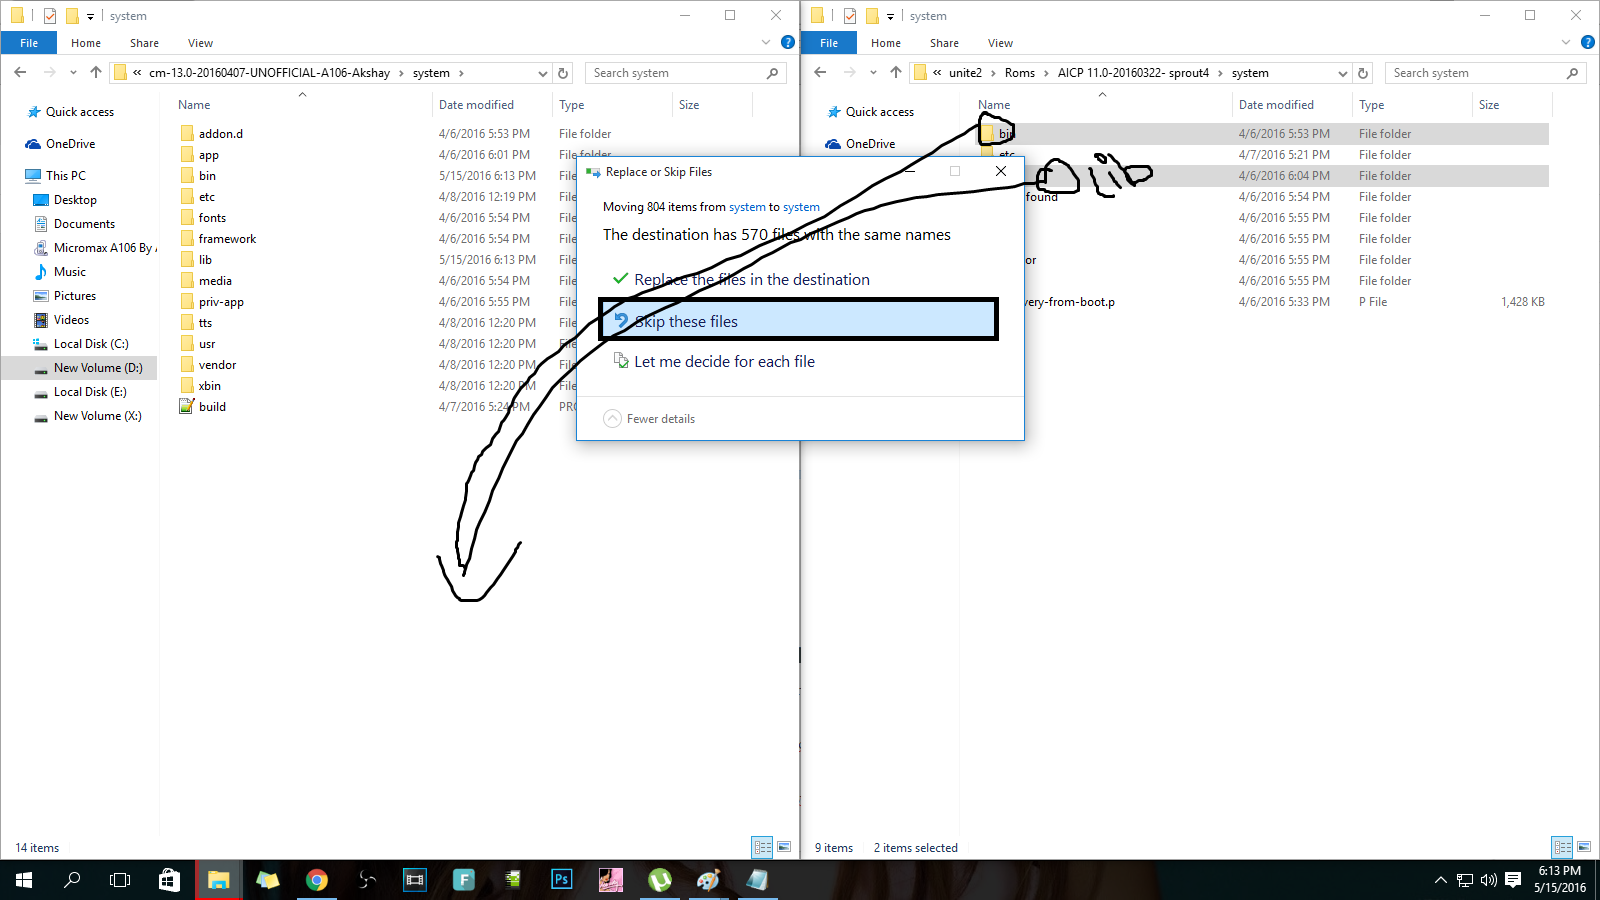The image size is (1600, 900).
Task: Switch to the View tab
Action: pos(200,42)
